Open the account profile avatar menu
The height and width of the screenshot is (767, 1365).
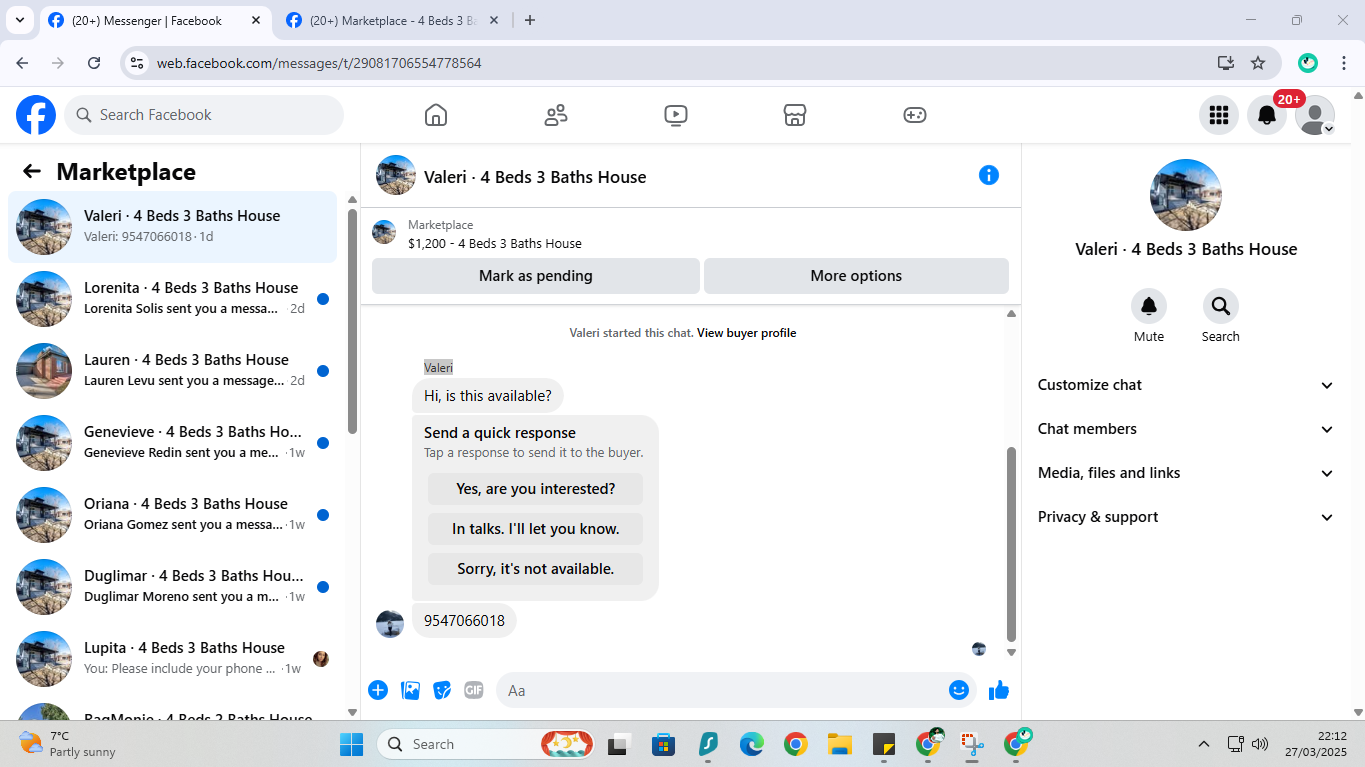tap(1315, 115)
